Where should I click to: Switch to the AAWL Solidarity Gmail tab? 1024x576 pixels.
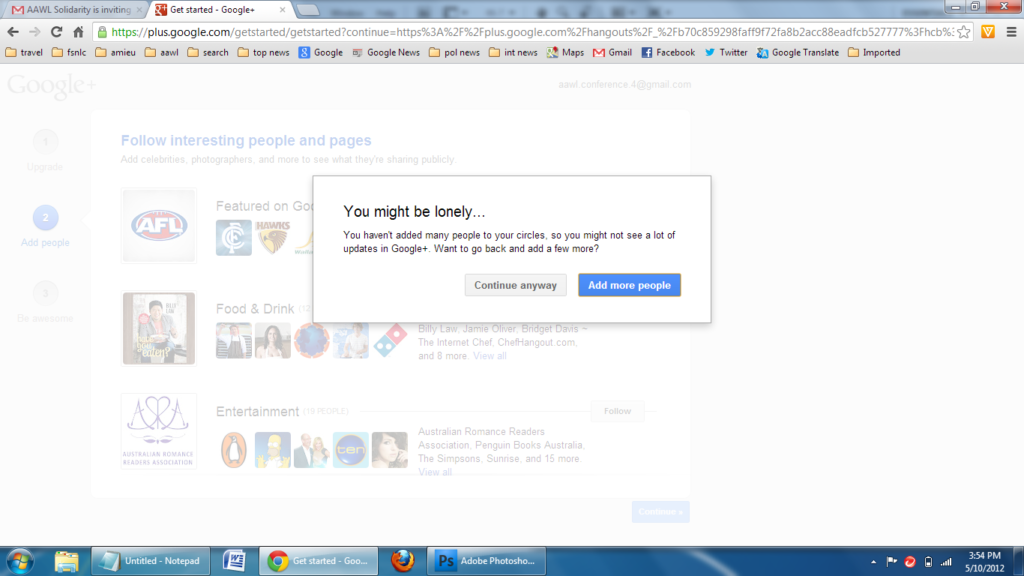tap(76, 10)
